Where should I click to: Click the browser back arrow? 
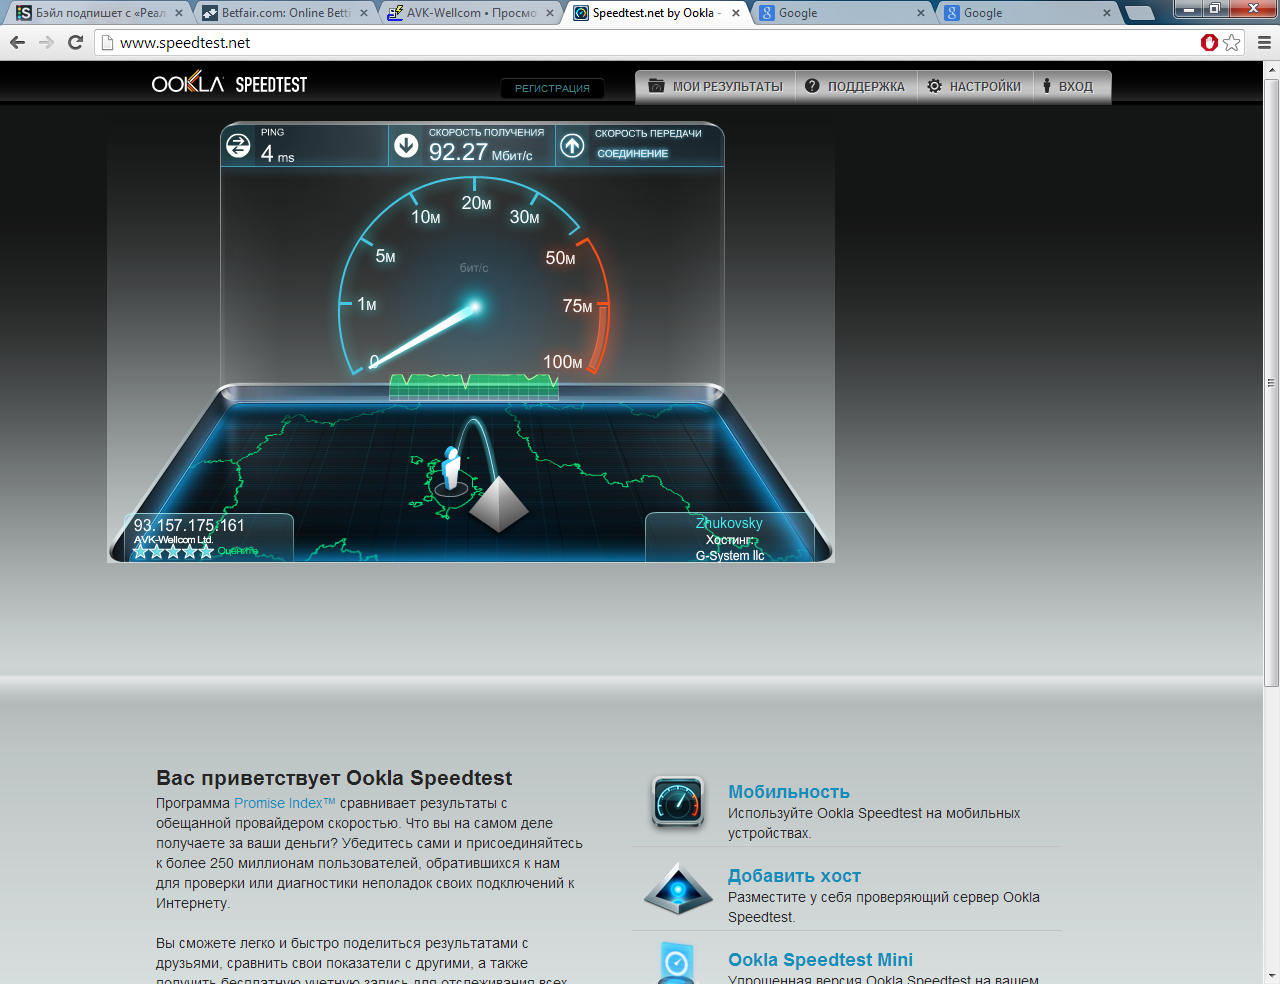pyautogui.click(x=17, y=42)
